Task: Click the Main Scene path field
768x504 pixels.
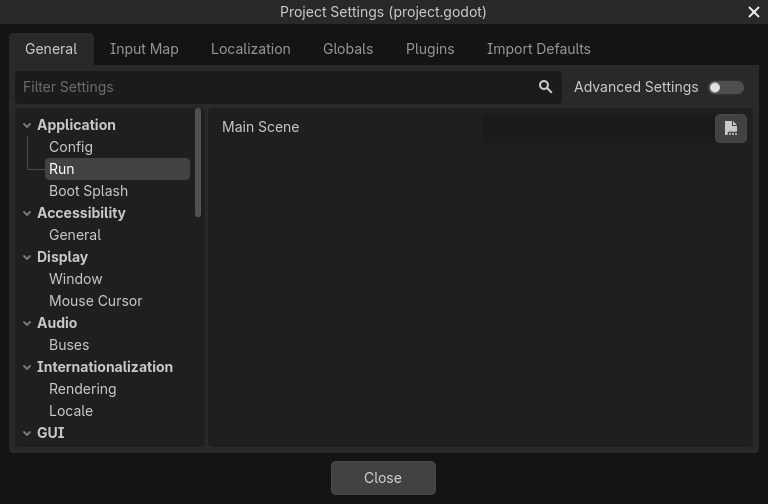Action: tap(596, 128)
